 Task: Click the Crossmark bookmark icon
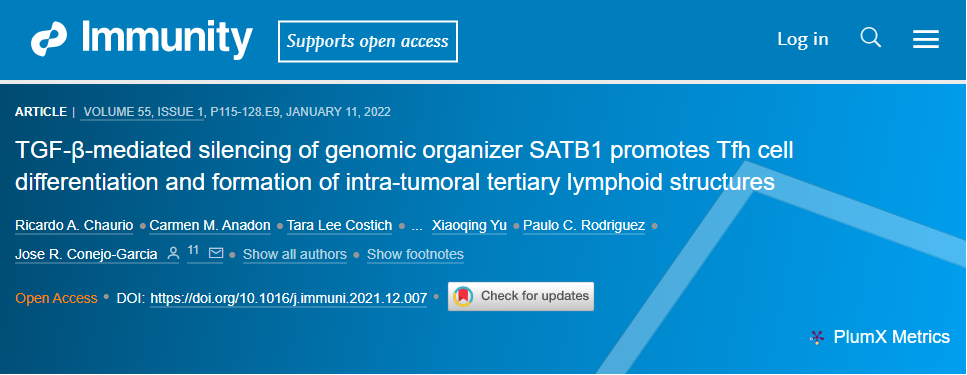pyautogui.click(x=463, y=297)
